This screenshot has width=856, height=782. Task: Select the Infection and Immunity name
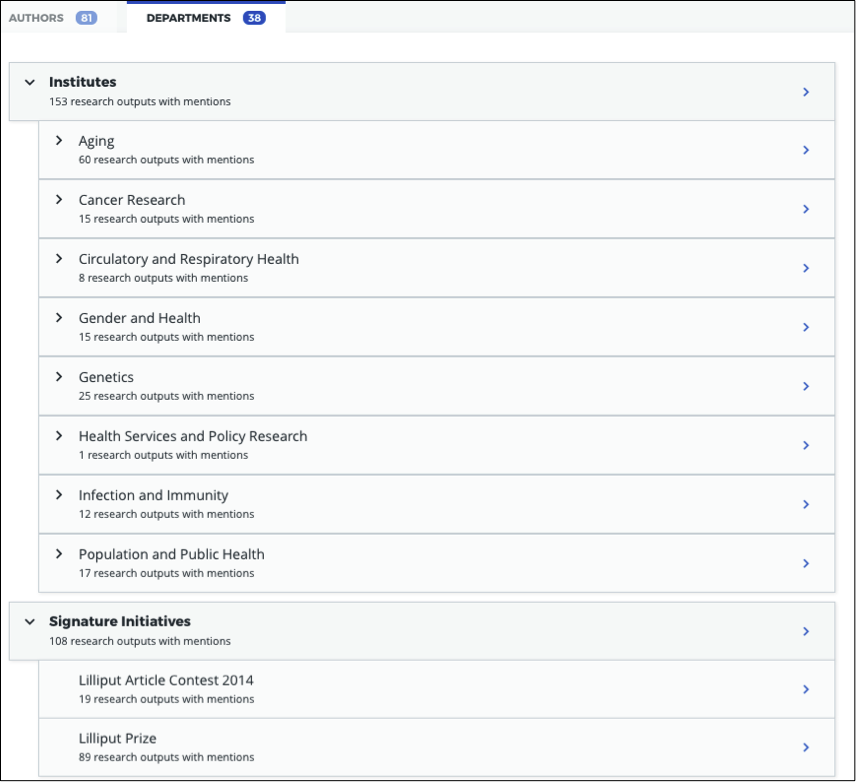(153, 495)
